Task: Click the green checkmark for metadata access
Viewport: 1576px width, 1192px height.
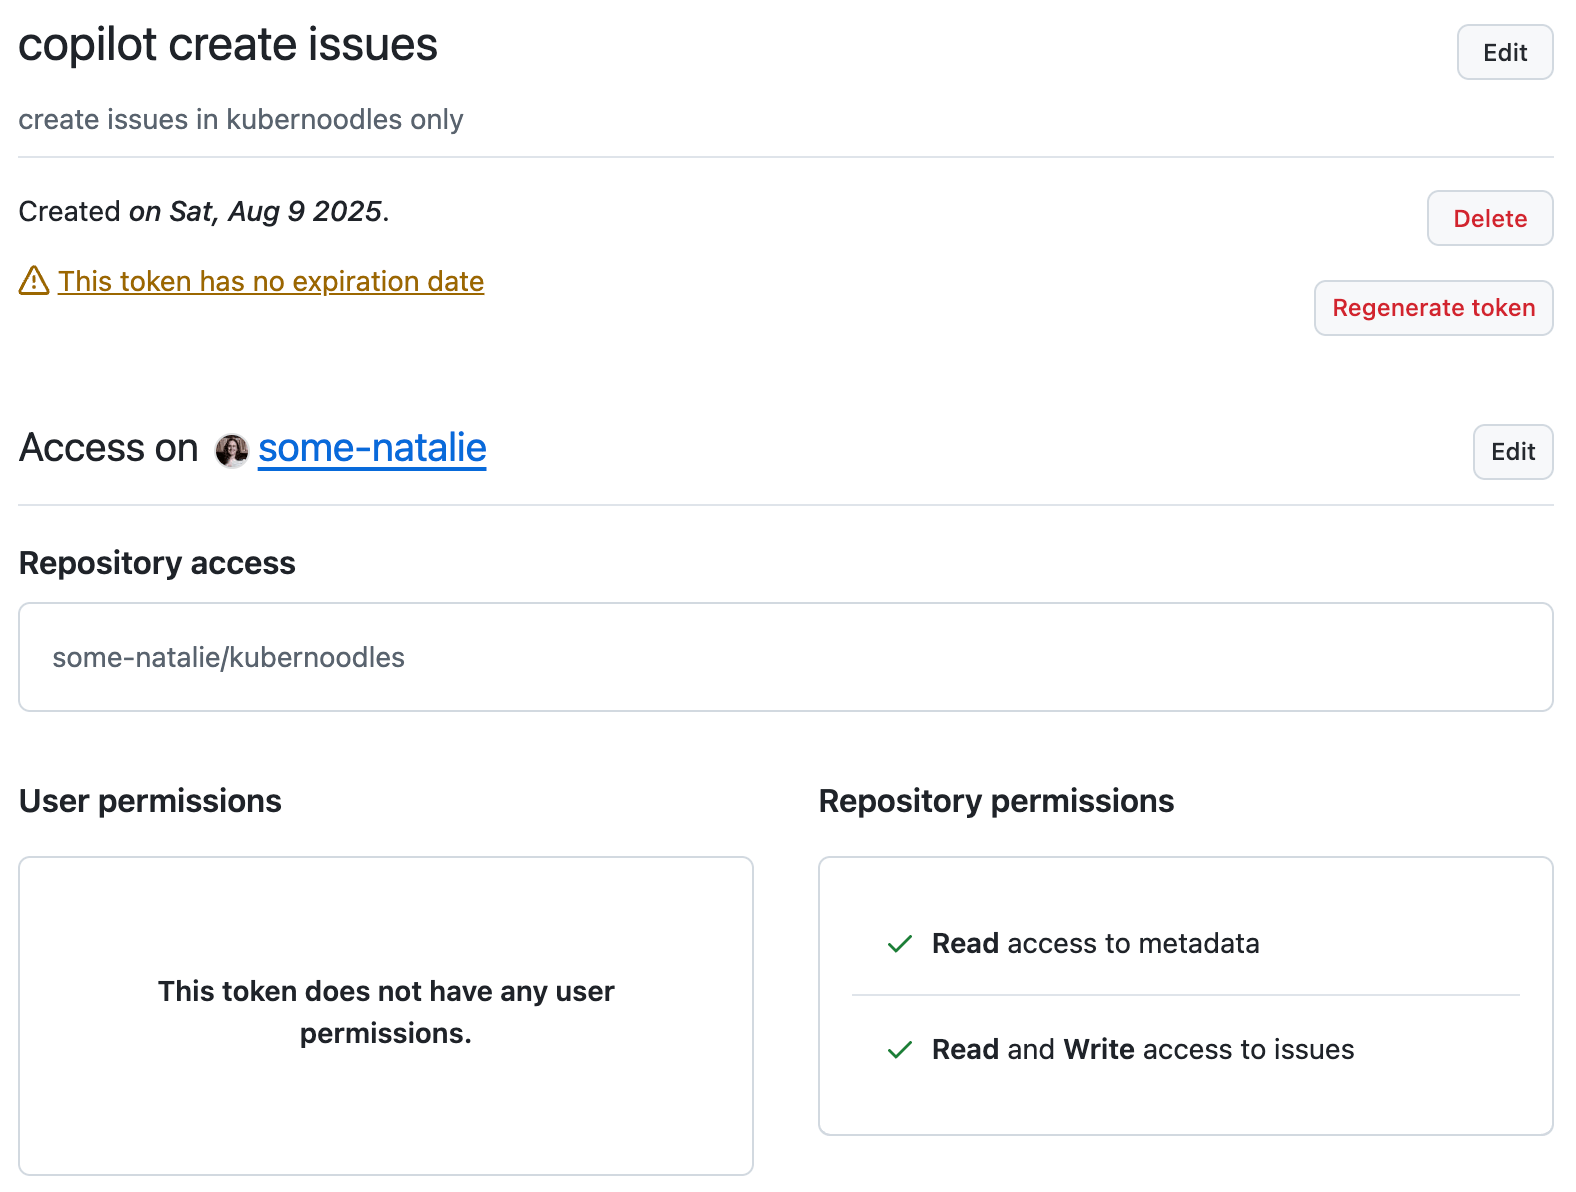Action: tap(900, 943)
